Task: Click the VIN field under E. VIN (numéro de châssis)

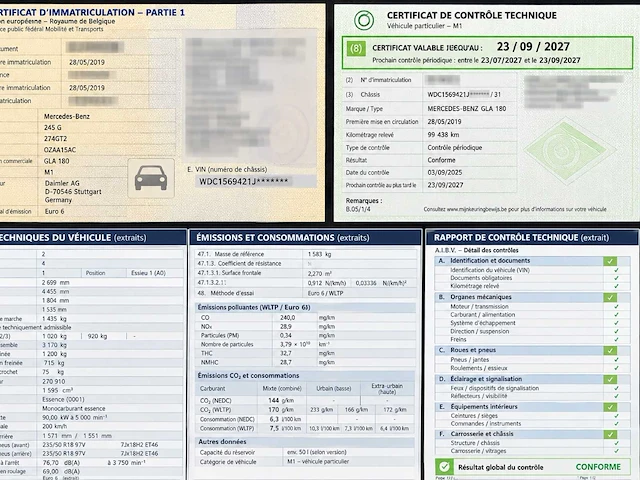Action: [x=255, y=181]
